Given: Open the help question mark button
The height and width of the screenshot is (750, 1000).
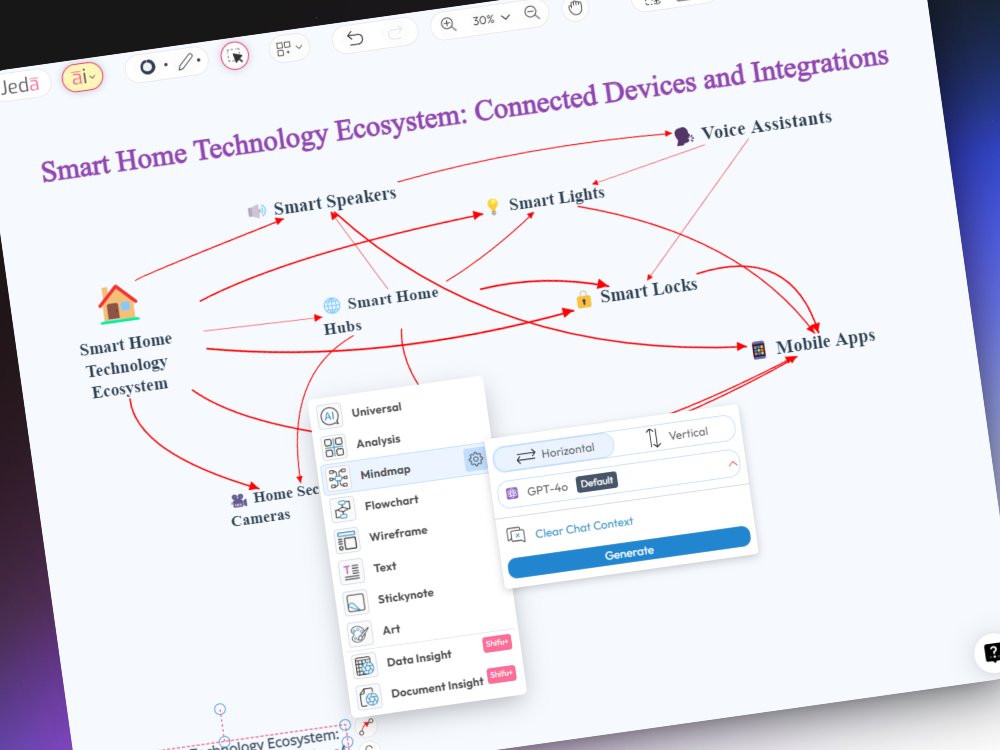Looking at the screenshot, I should pyautogui.click(x=990, y=652).
